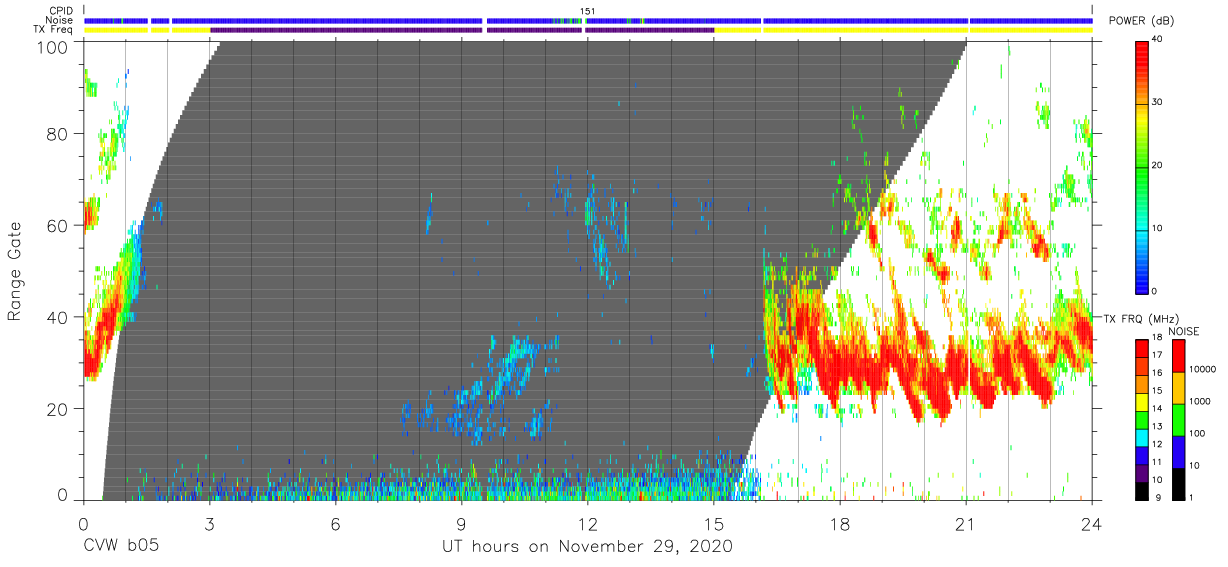
Task: Click the UT hours on November 29, 2020 title
Action: pos(588,547)
